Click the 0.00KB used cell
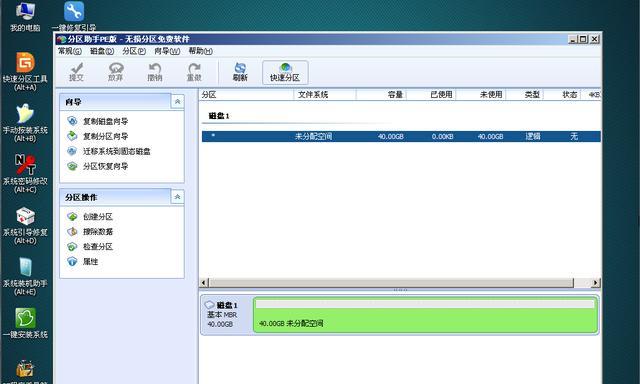The width and height of the screenshot is (640, 384). [442, 136]
